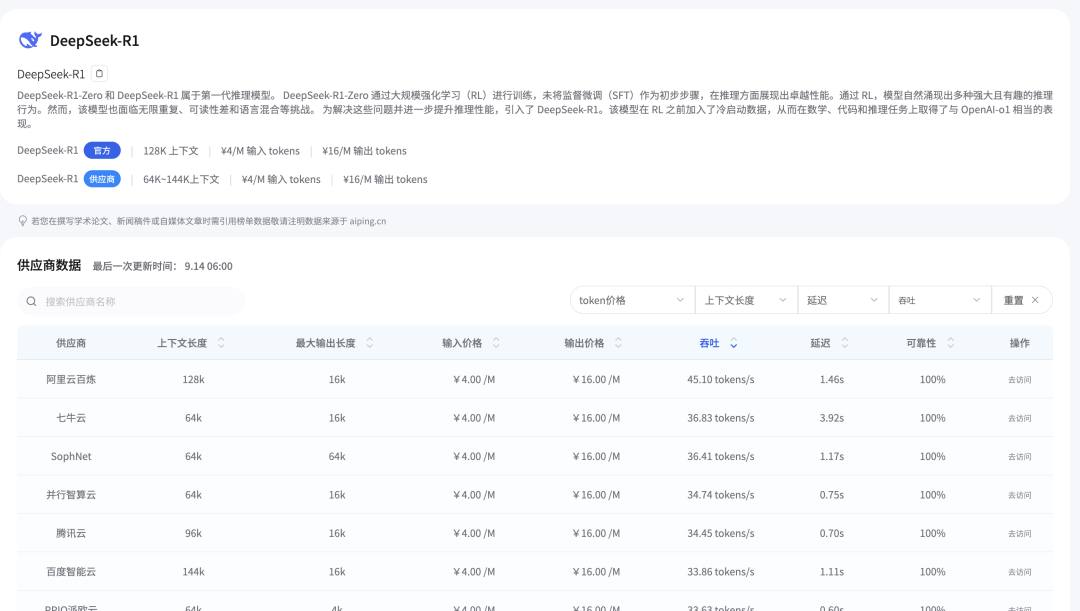Click SophNet's 64k max output cell
This screenshot has height=611, width=1080.
tap(337, 457)
